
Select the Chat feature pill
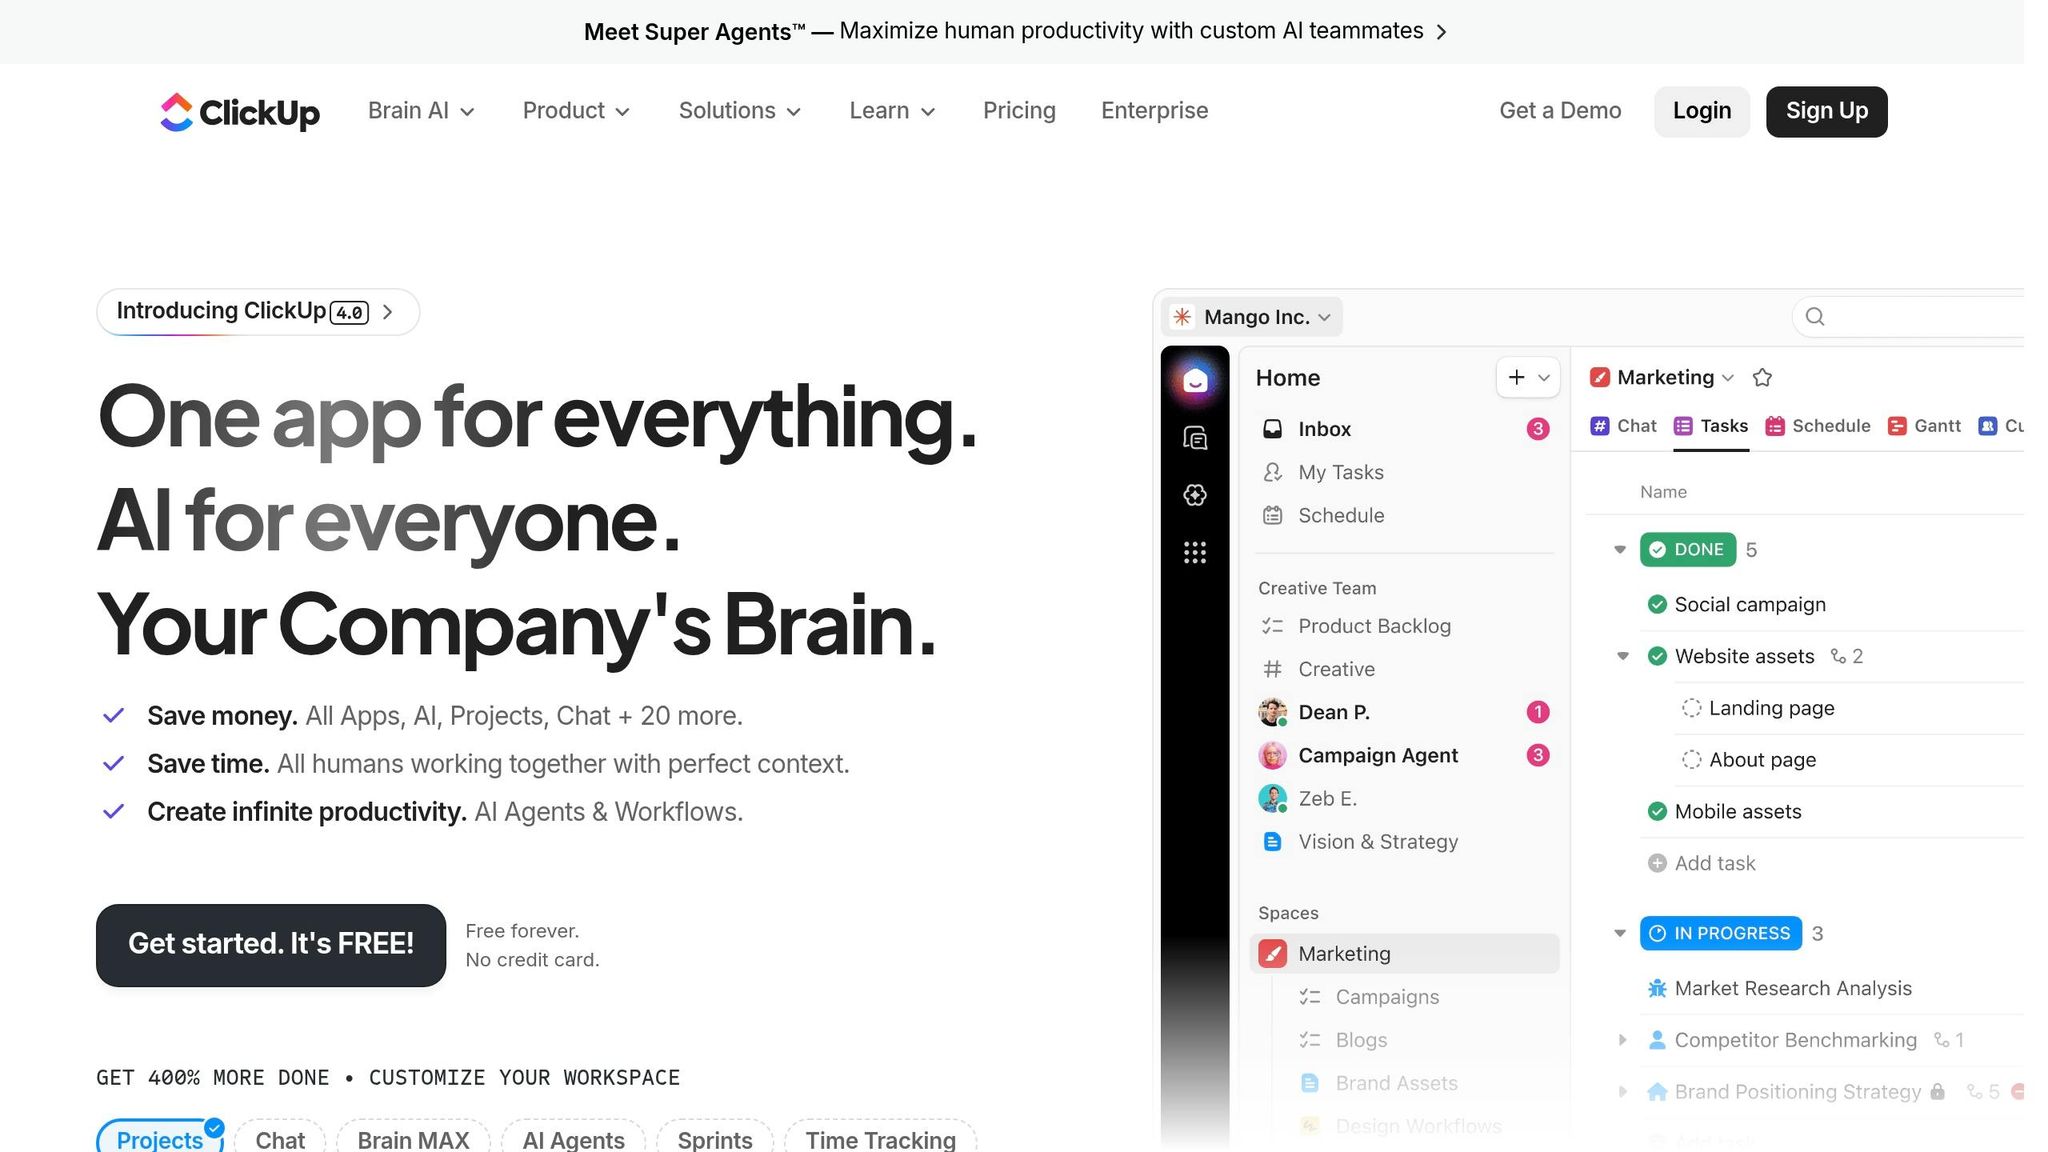[280, 1138]
